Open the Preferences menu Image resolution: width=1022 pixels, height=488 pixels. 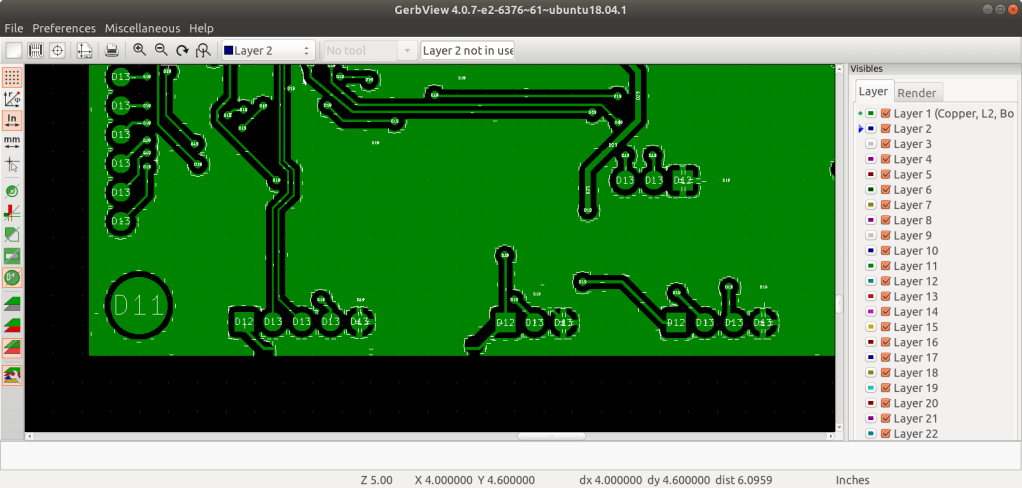pos(64,28)
